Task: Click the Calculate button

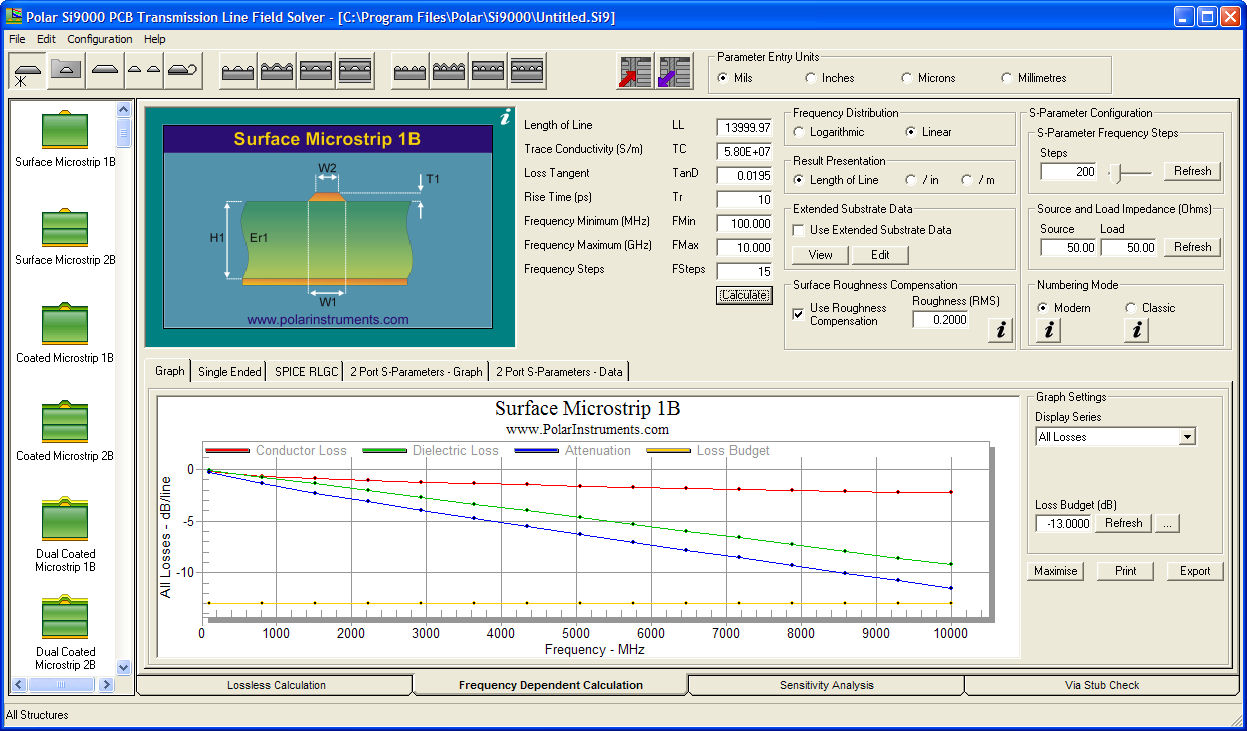Action: (744, 295)
